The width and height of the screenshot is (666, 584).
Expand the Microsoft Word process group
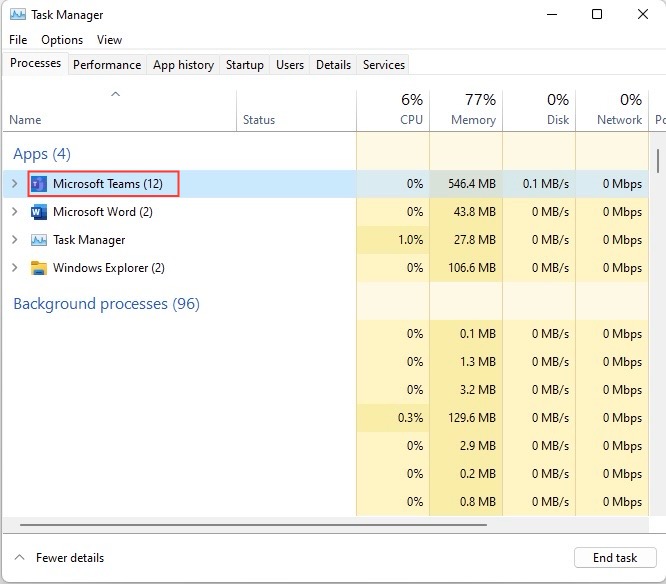click(14, 212)
